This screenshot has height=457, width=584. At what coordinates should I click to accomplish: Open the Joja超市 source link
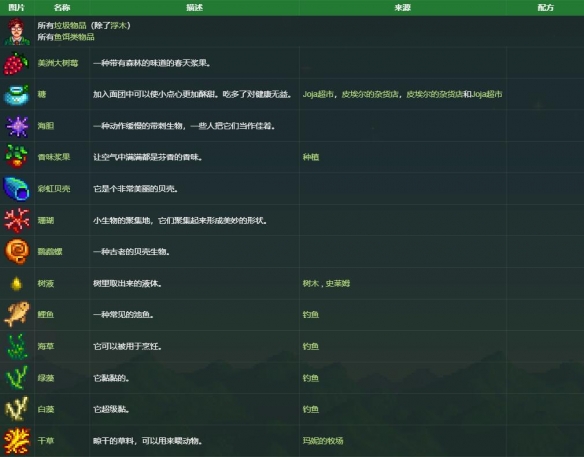coord(318,94)
